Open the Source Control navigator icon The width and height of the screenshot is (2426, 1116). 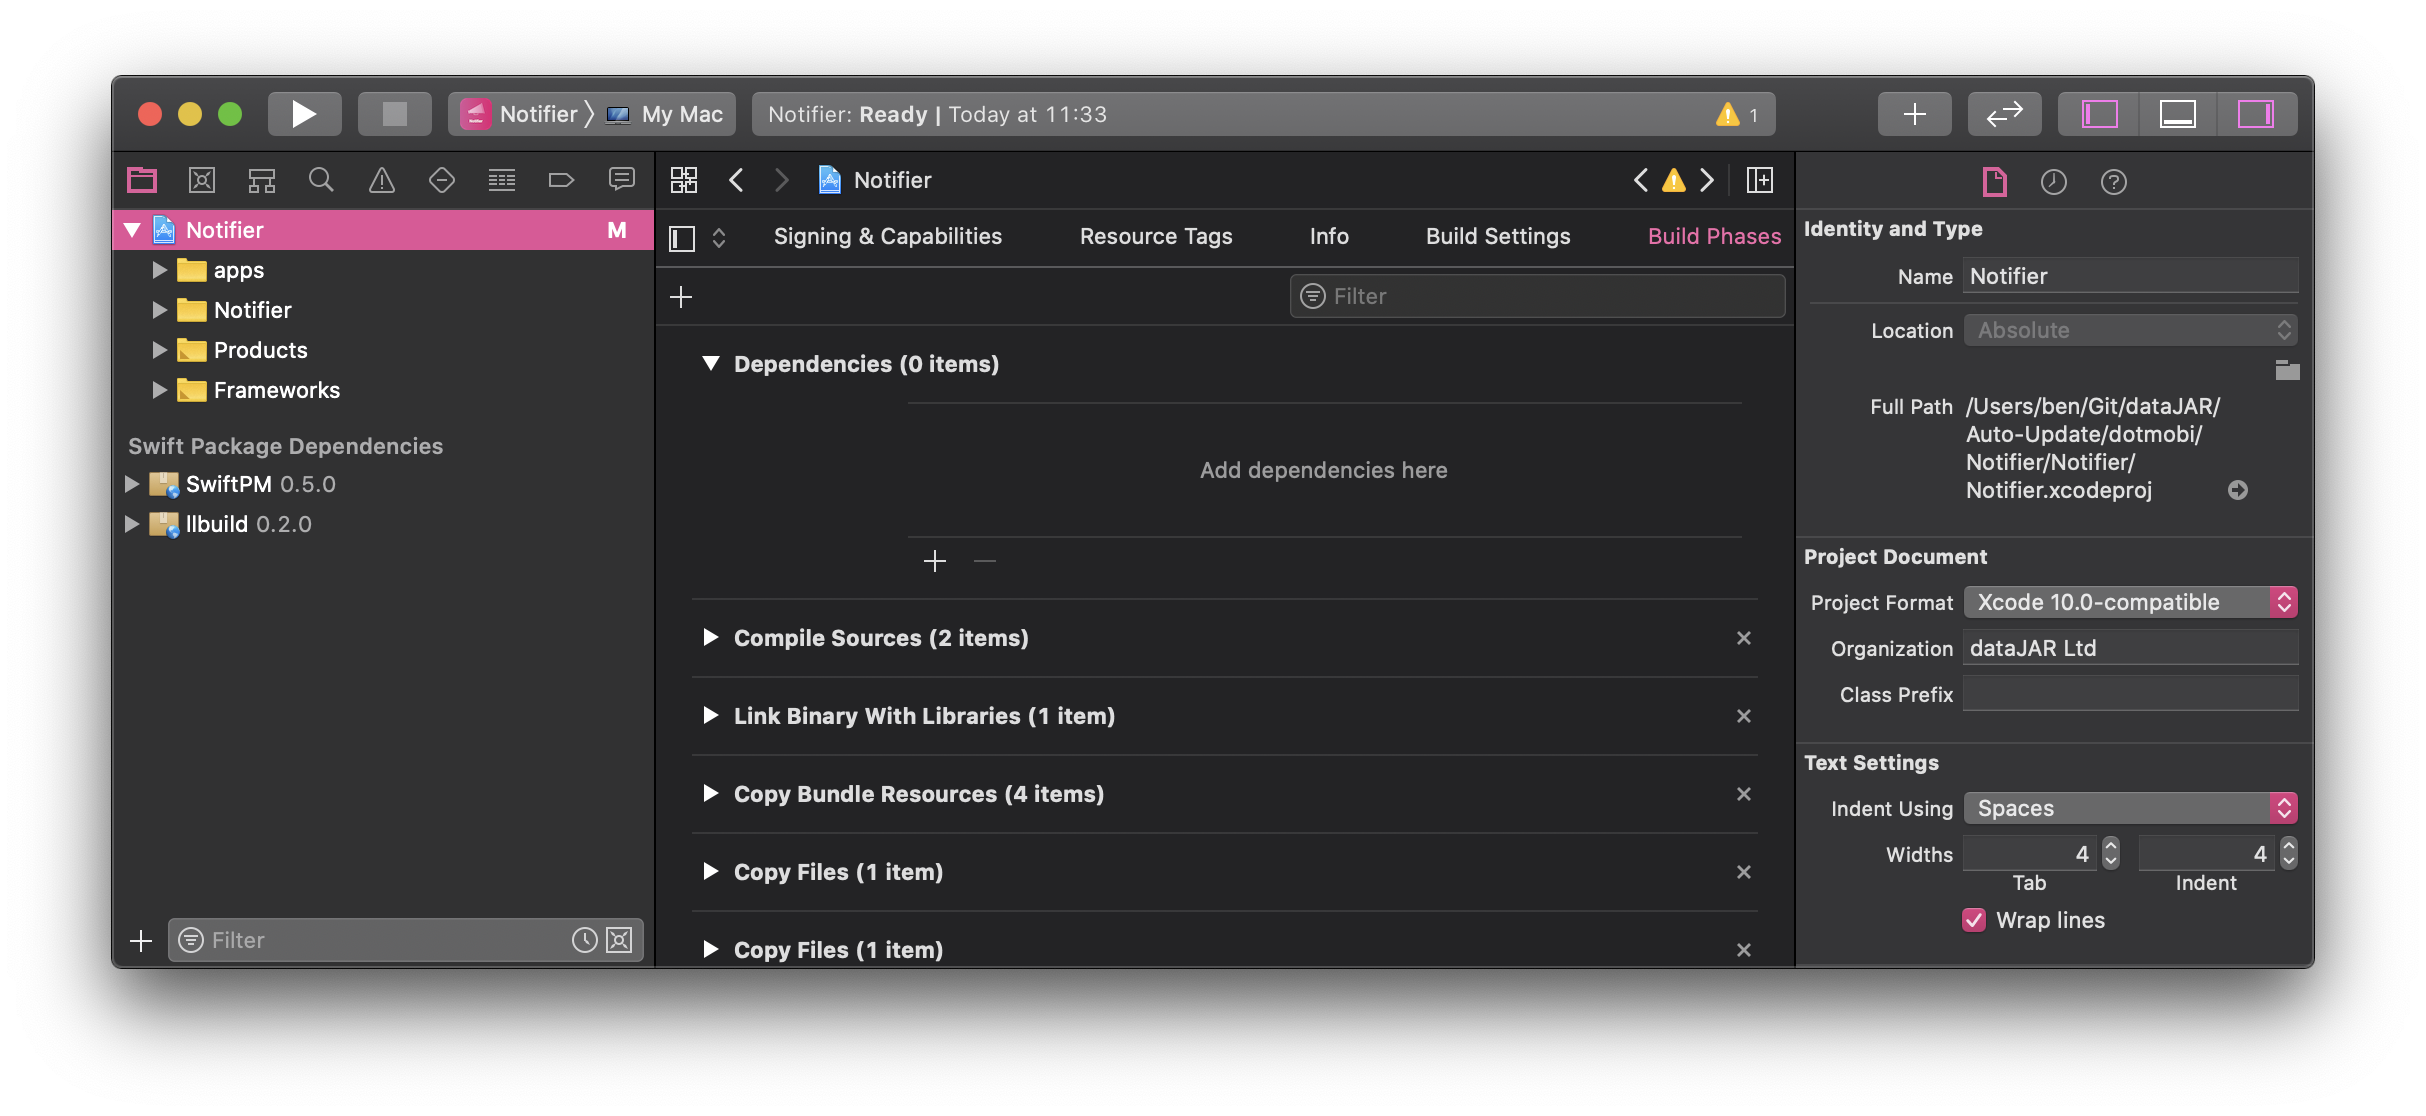click(x=202, y=180)
